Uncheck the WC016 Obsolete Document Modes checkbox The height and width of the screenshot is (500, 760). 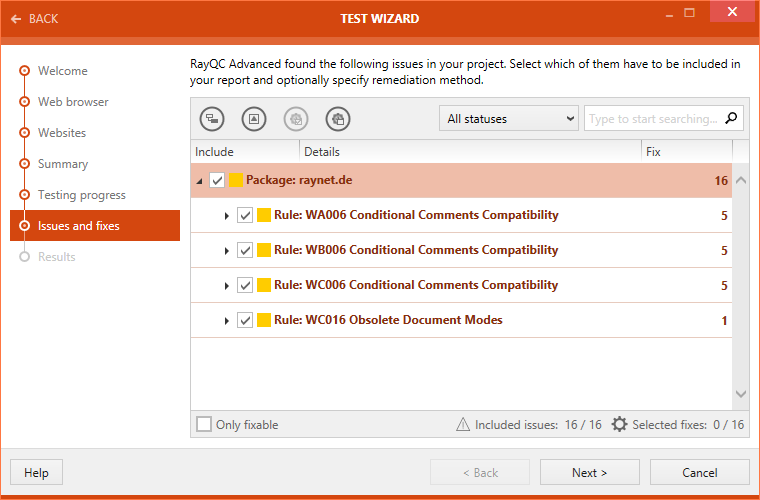245,320
